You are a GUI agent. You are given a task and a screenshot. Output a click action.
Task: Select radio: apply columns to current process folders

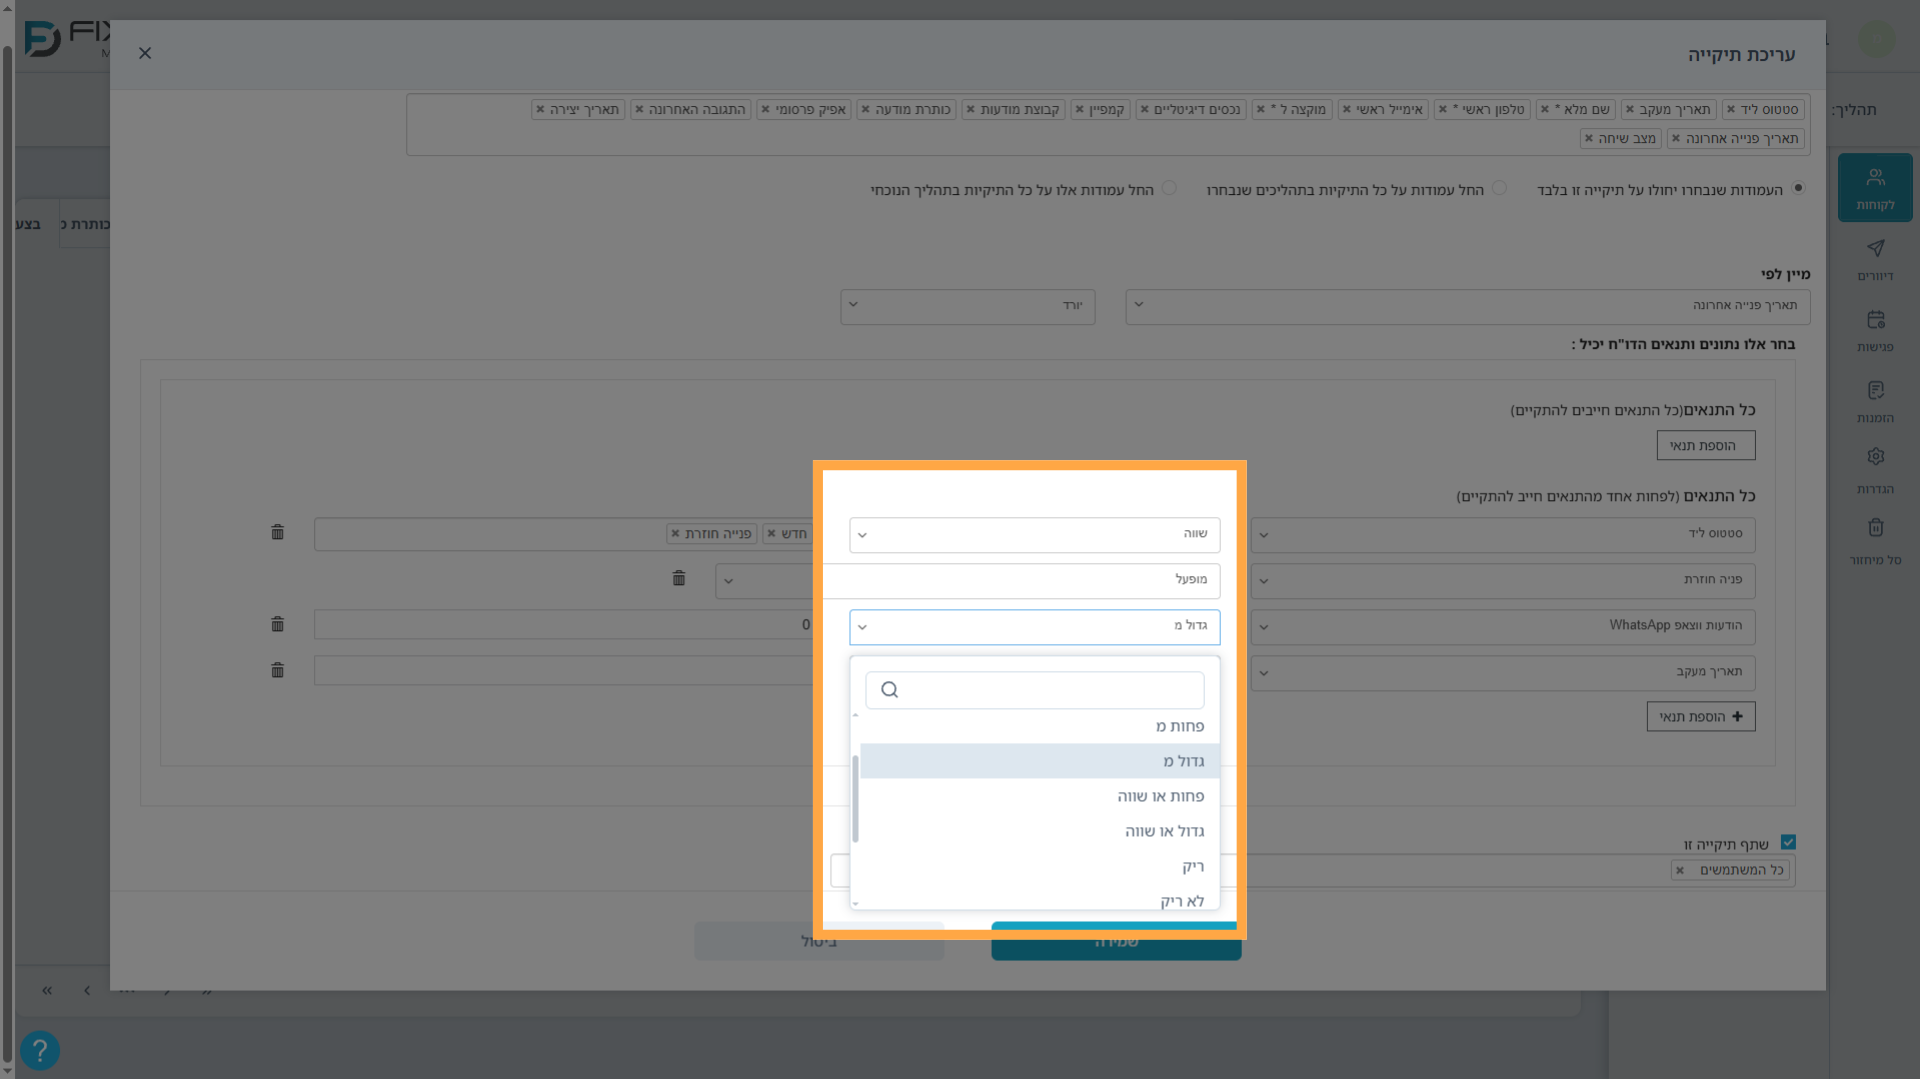[1169, 188]
